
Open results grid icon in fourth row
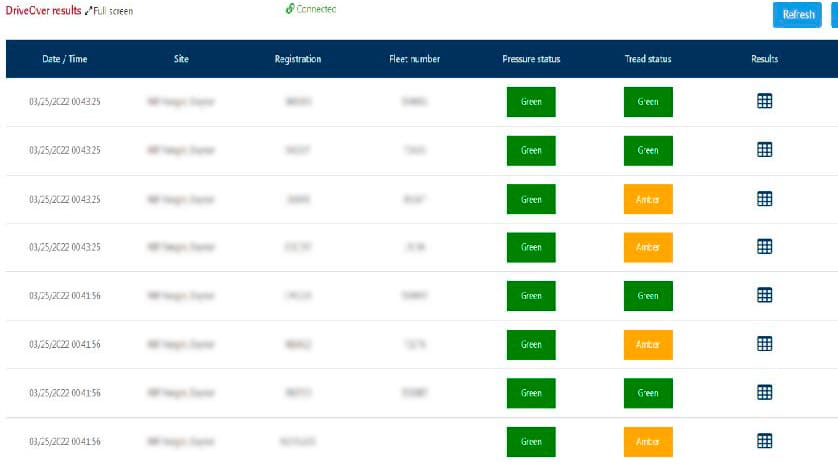[764, 247]
